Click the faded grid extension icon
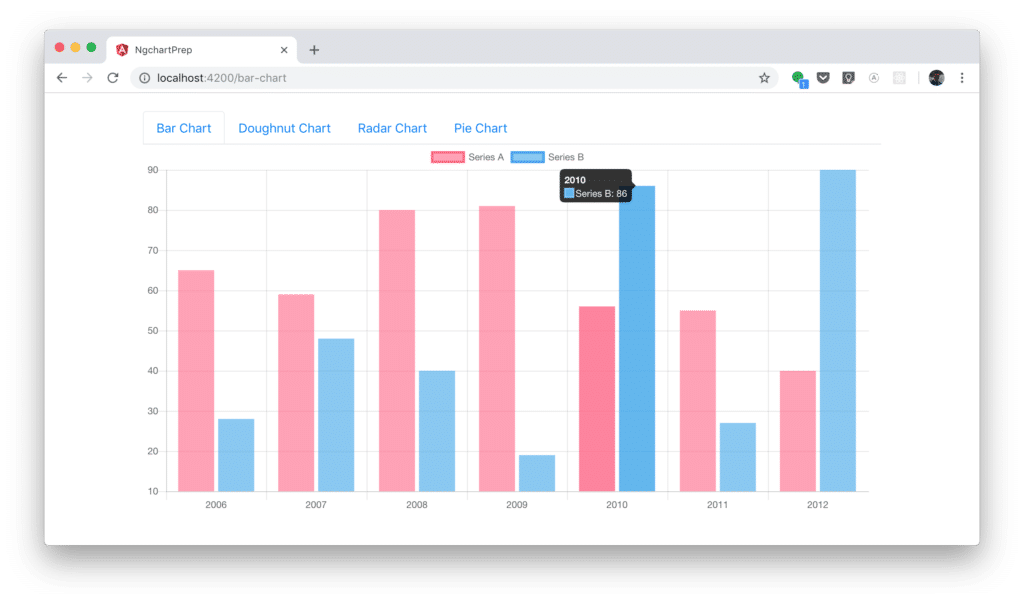Viewport: 1024px width, 604px height. (x=899, y=78)
